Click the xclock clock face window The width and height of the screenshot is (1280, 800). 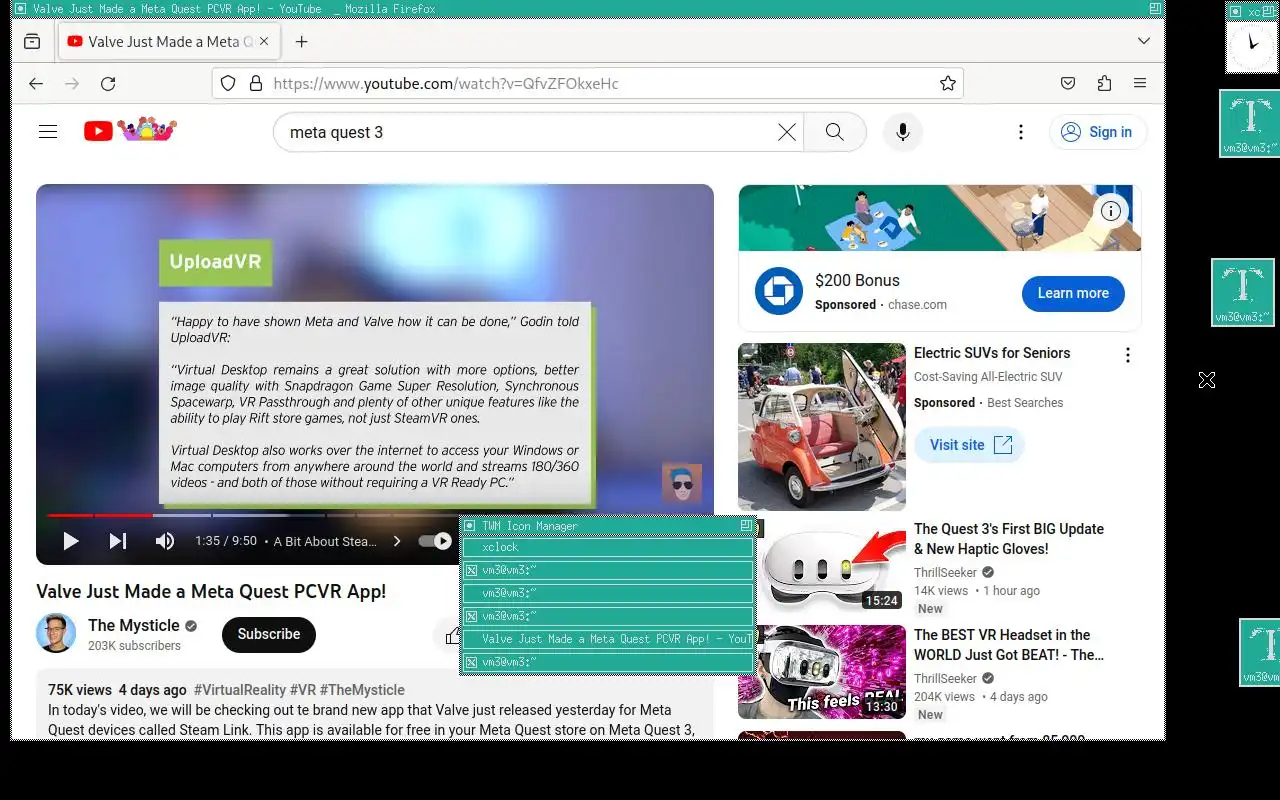pos(1252,46)
